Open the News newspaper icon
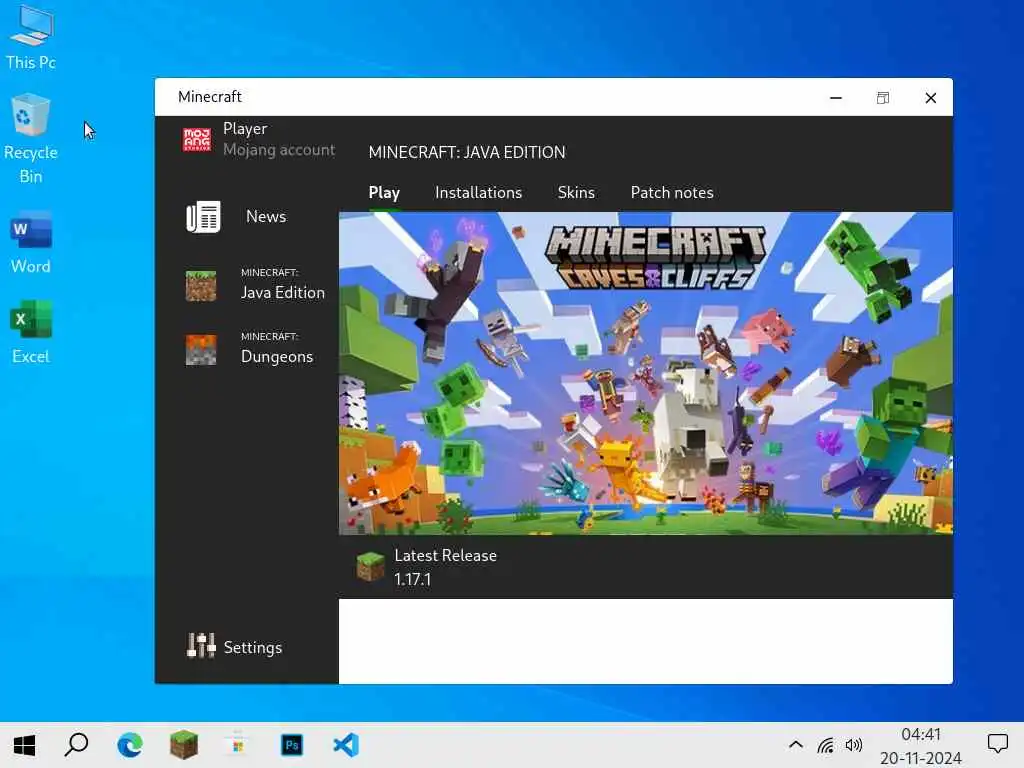The height and width of the screenshot is (768, 1024). click(x=203, y=217)
